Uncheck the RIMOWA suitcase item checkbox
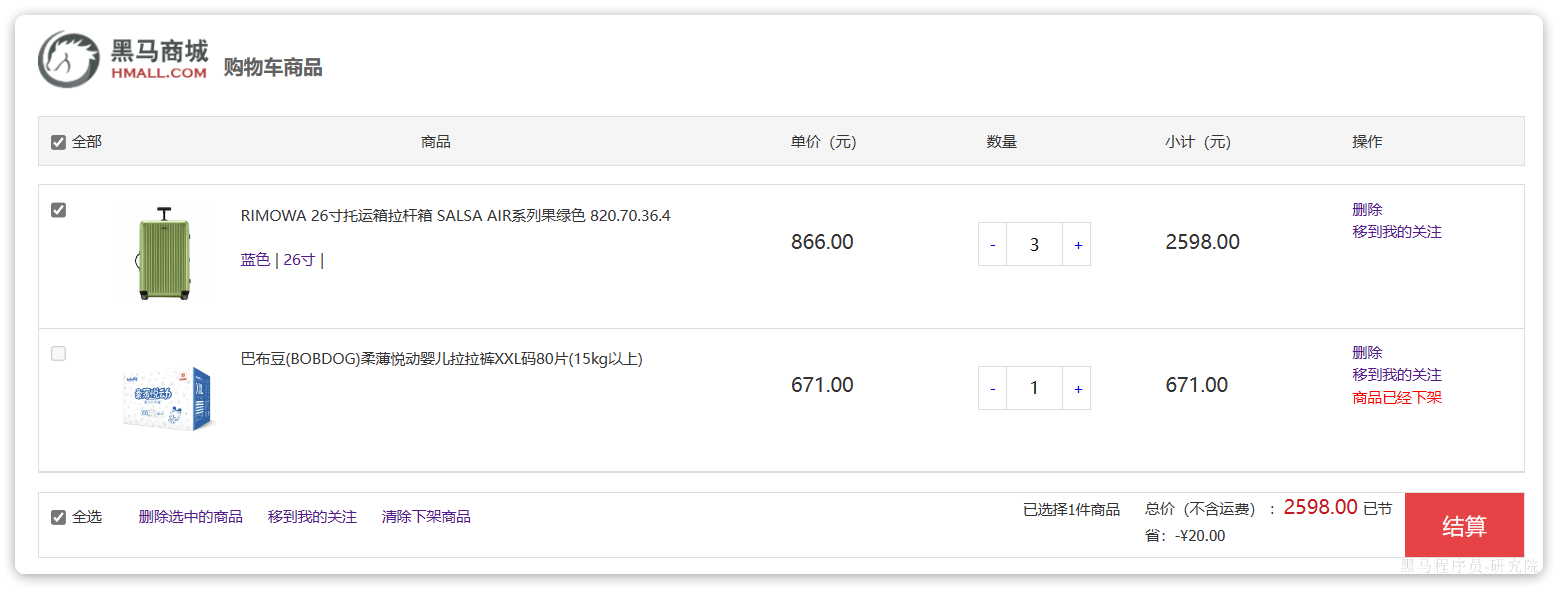The image size is (1558, 591). [59, 210]
